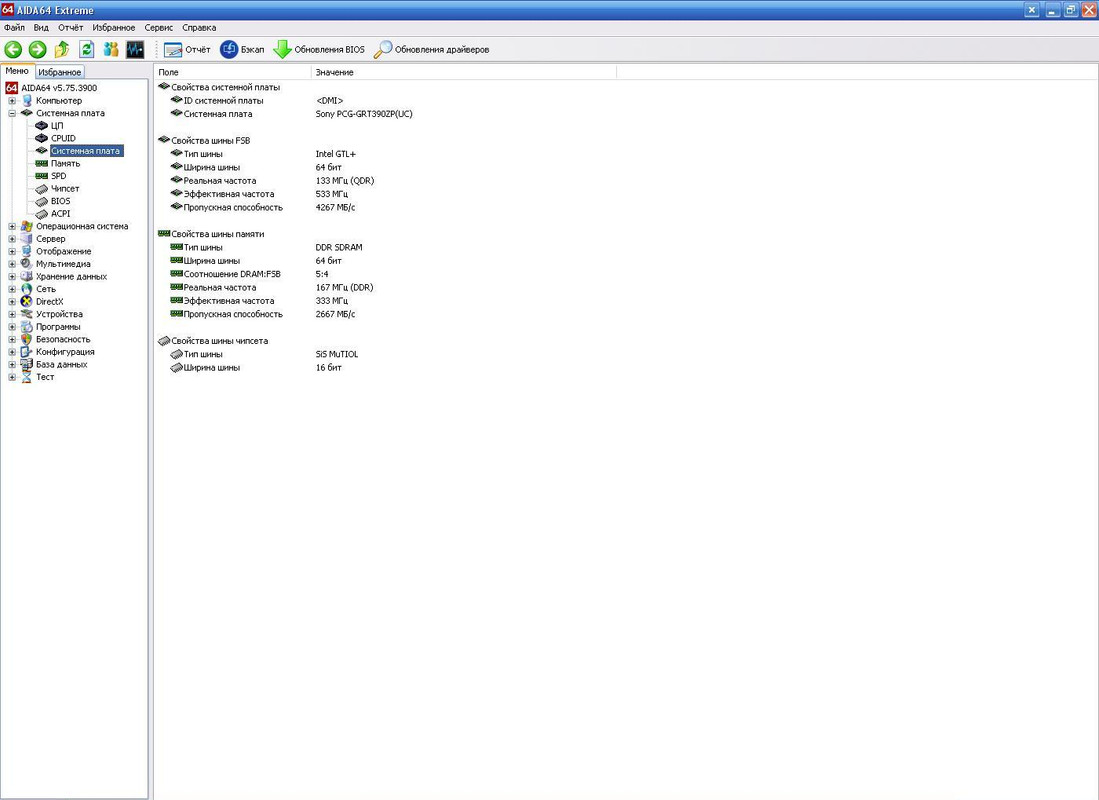Select the 133 МГц (QDR) value
The image size is (1099, 800).
click(345, 181)
